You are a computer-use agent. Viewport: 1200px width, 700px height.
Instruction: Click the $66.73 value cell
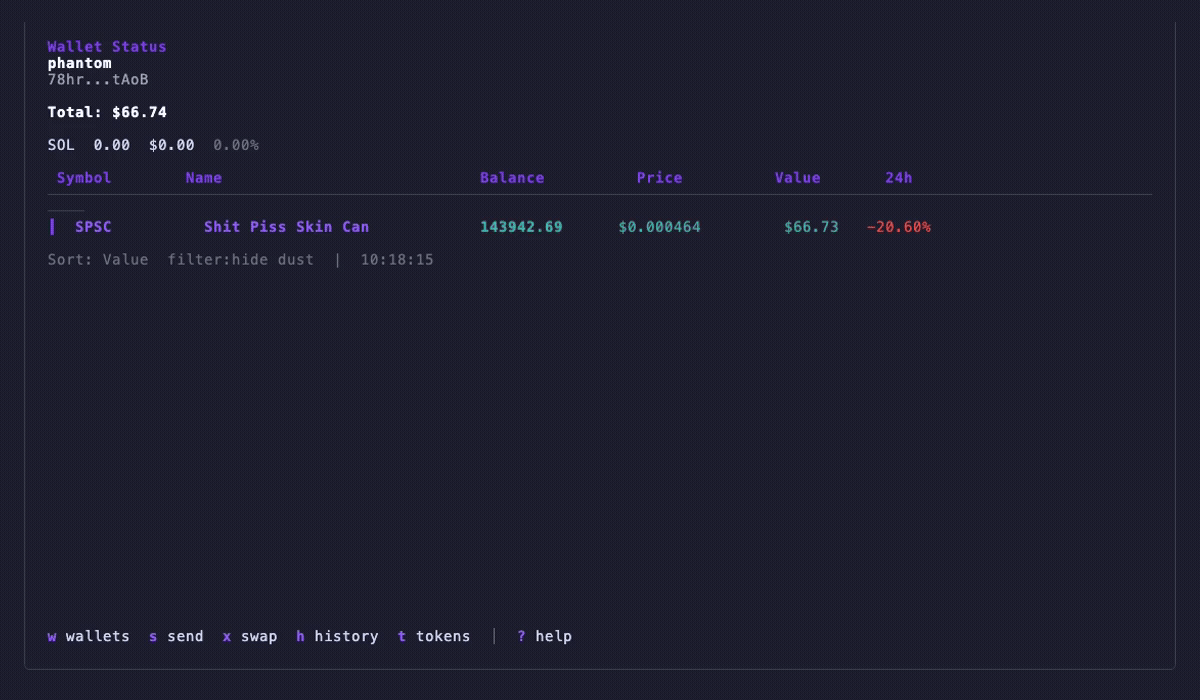pyautogui.click(x=812, y=227)
